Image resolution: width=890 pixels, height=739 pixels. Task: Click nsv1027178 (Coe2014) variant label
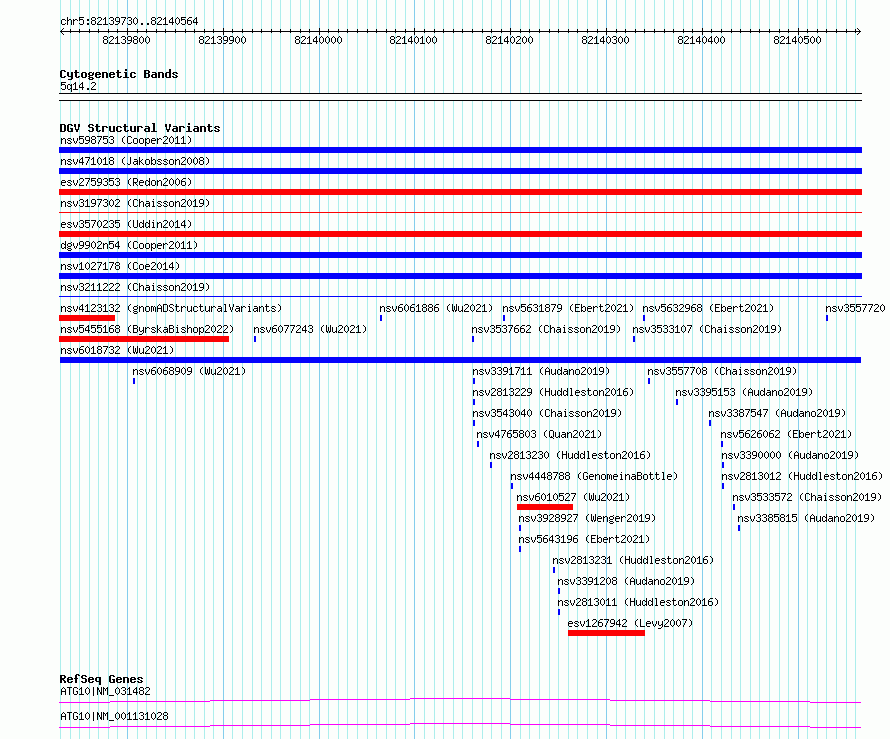(120, 266)
